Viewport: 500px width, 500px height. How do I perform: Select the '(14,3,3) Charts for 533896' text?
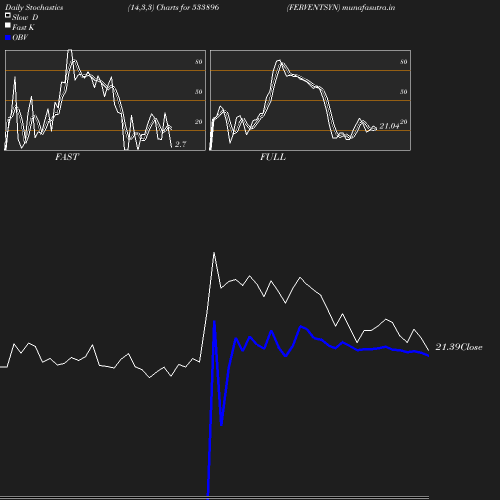pos(173,7)
